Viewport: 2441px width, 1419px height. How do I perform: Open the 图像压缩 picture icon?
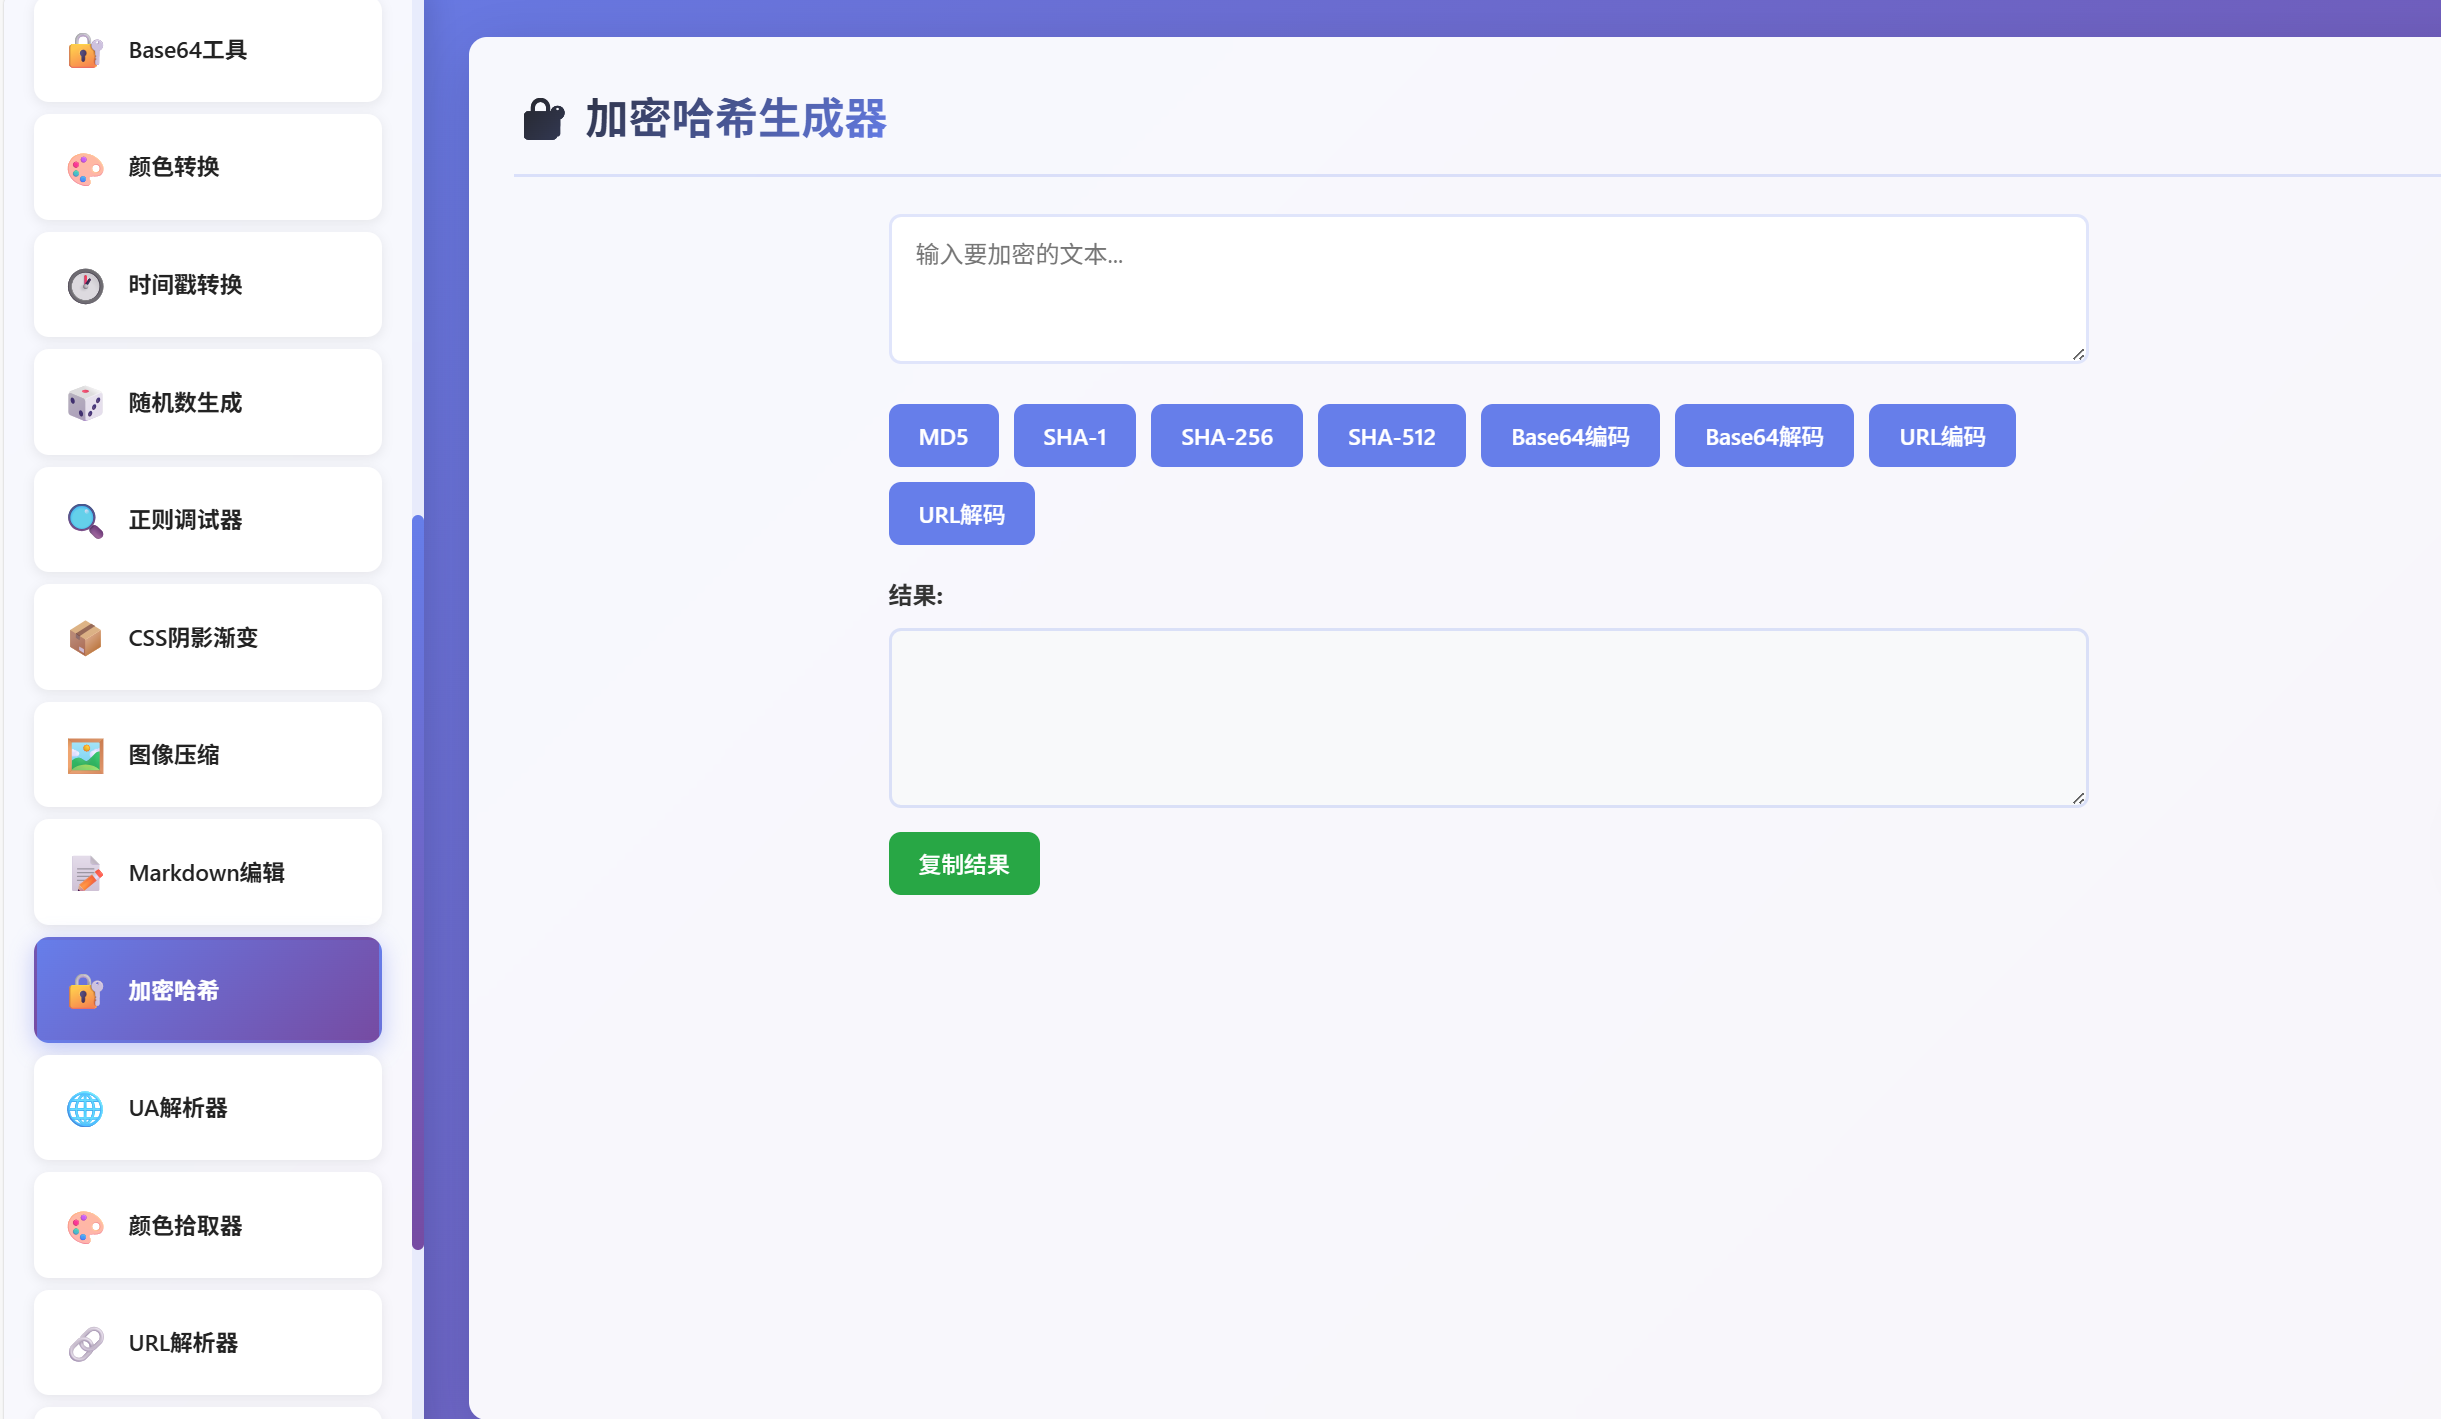point(85,755)
